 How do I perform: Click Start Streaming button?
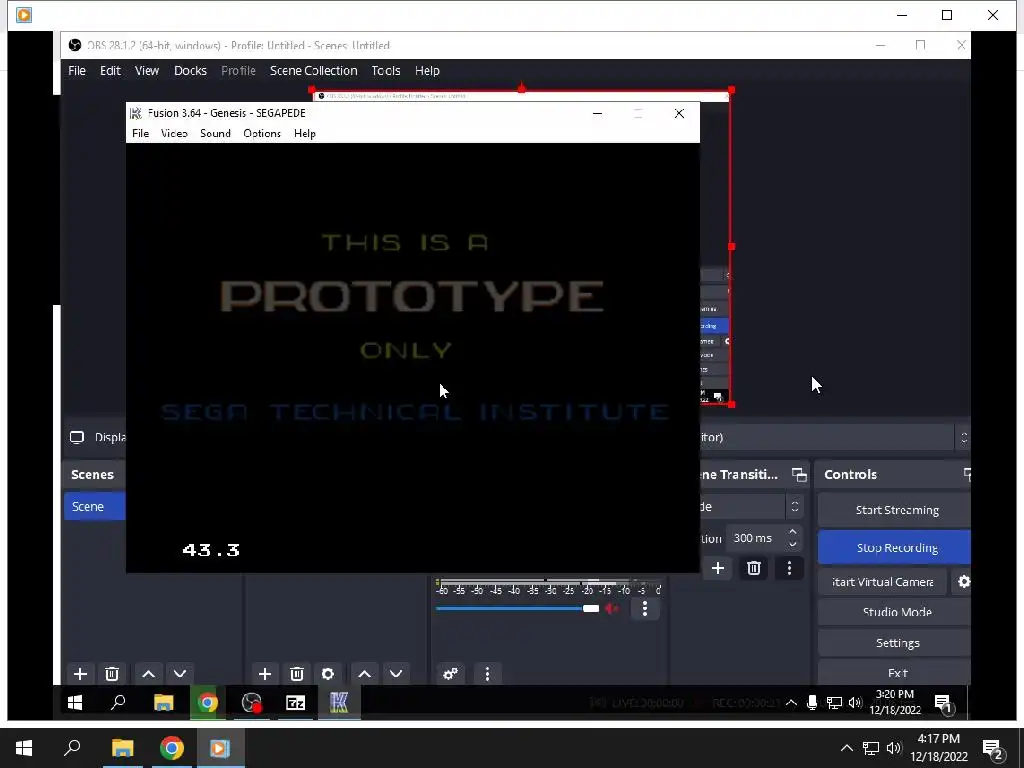click(895, 510)
